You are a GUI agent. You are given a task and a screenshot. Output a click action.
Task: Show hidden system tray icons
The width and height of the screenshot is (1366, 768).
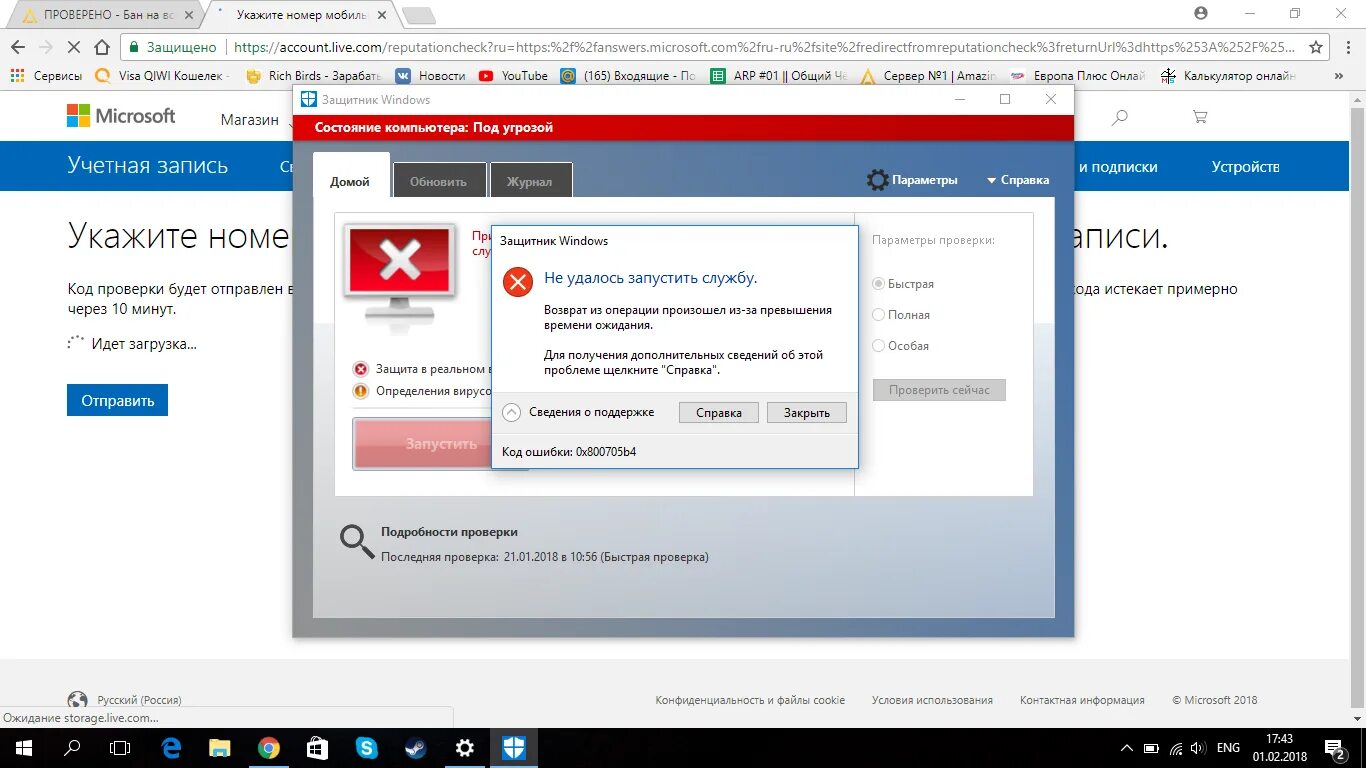pyautogui.click(x=1127, y=748)
